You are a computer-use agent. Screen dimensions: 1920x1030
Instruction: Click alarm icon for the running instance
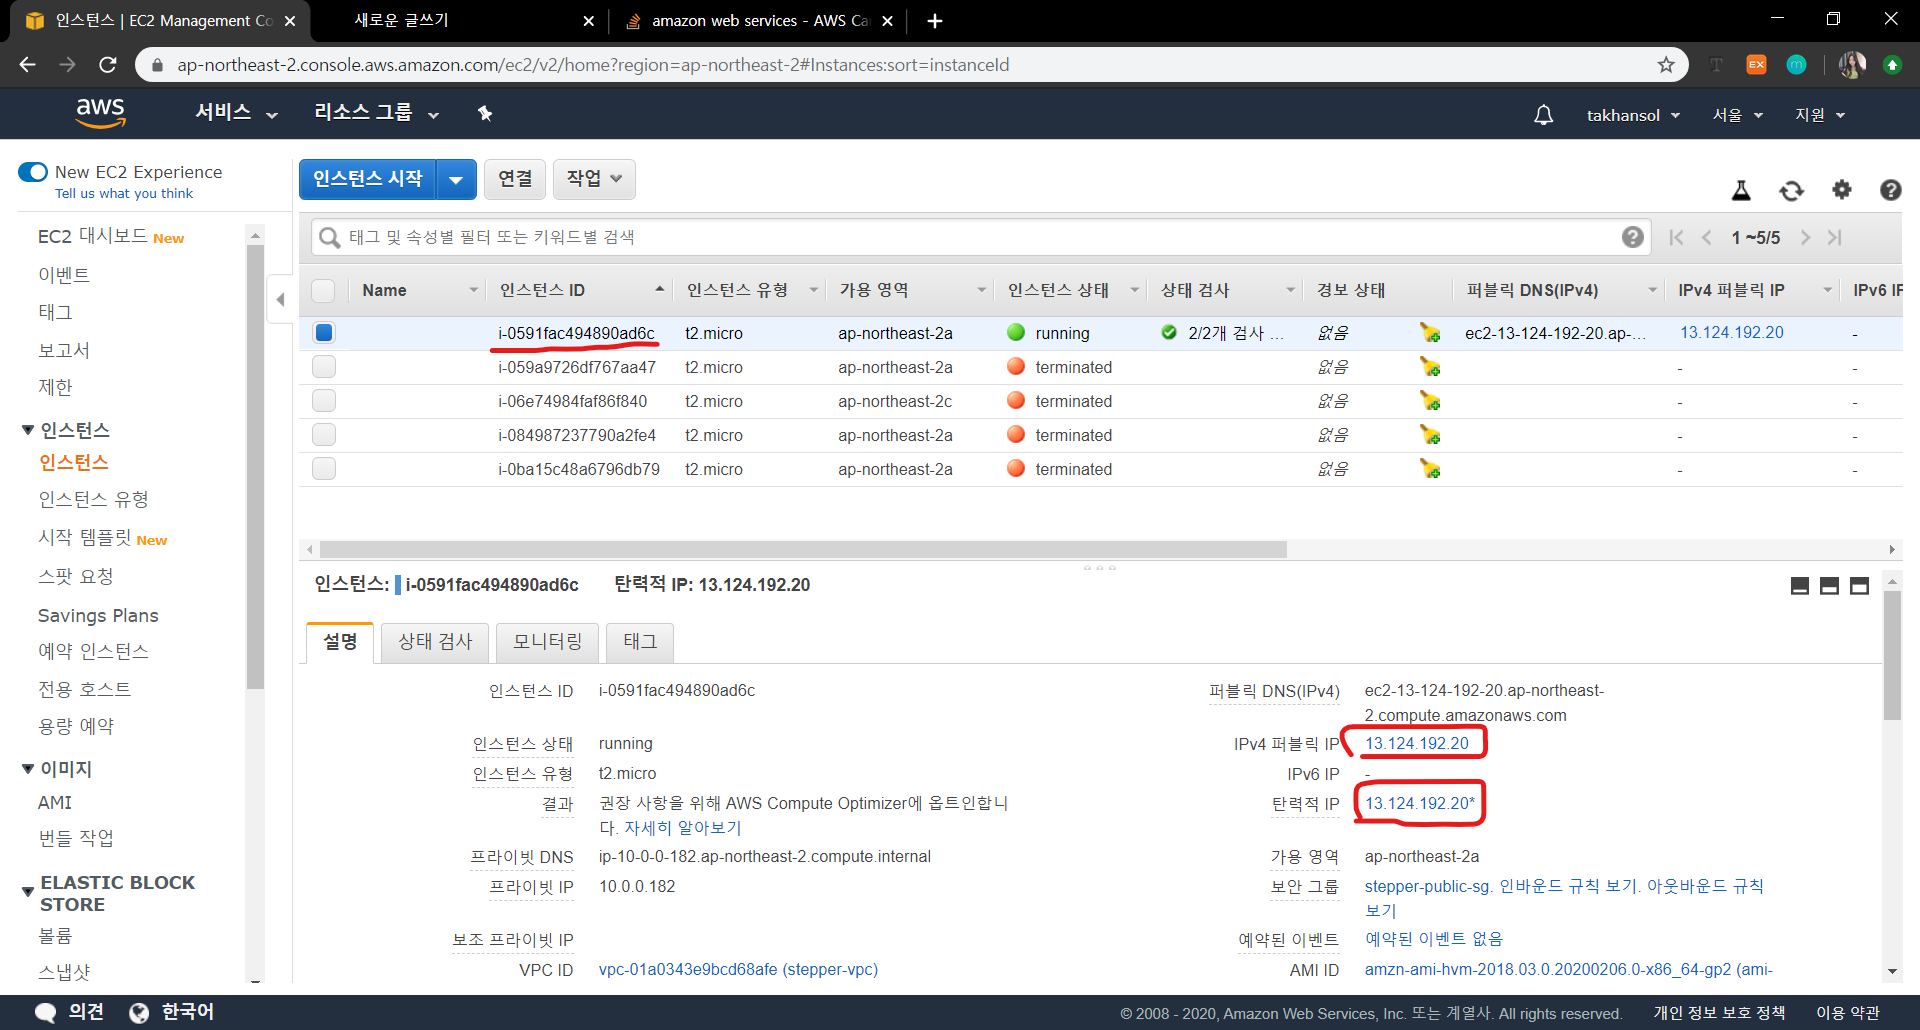[x=1430, y=333]
